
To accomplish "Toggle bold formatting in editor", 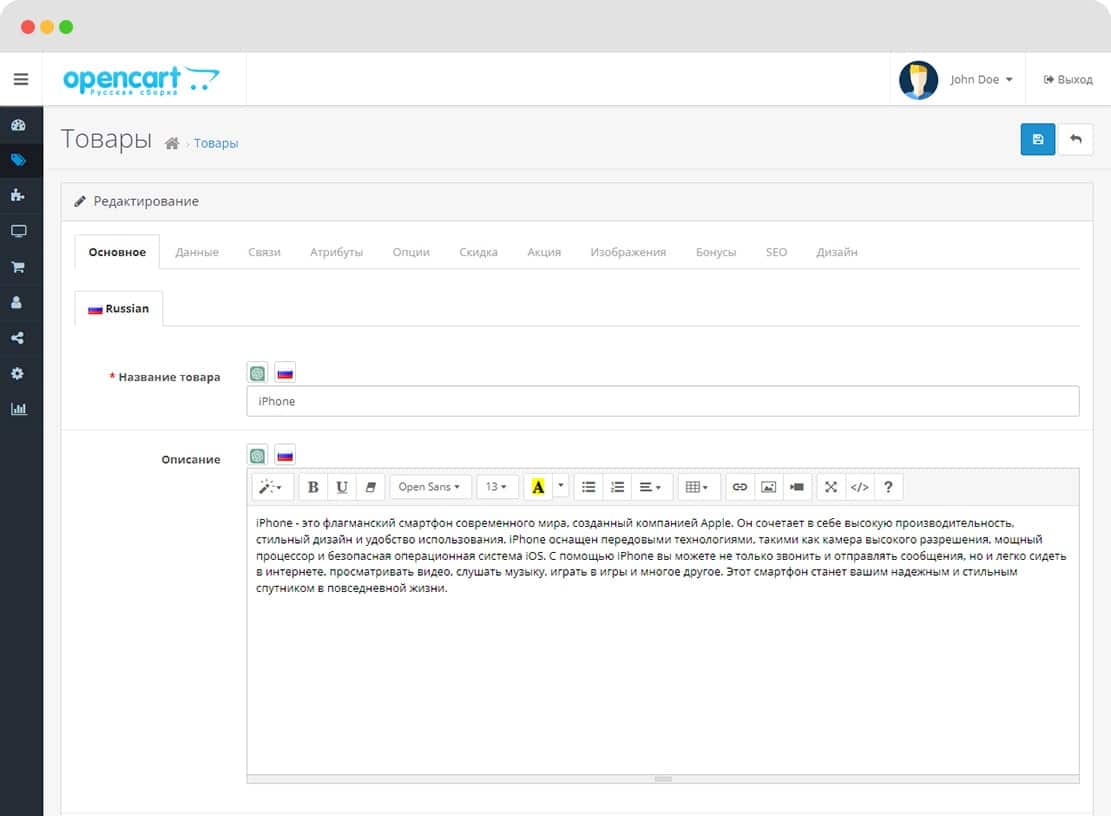I will [x=313, y=487].
